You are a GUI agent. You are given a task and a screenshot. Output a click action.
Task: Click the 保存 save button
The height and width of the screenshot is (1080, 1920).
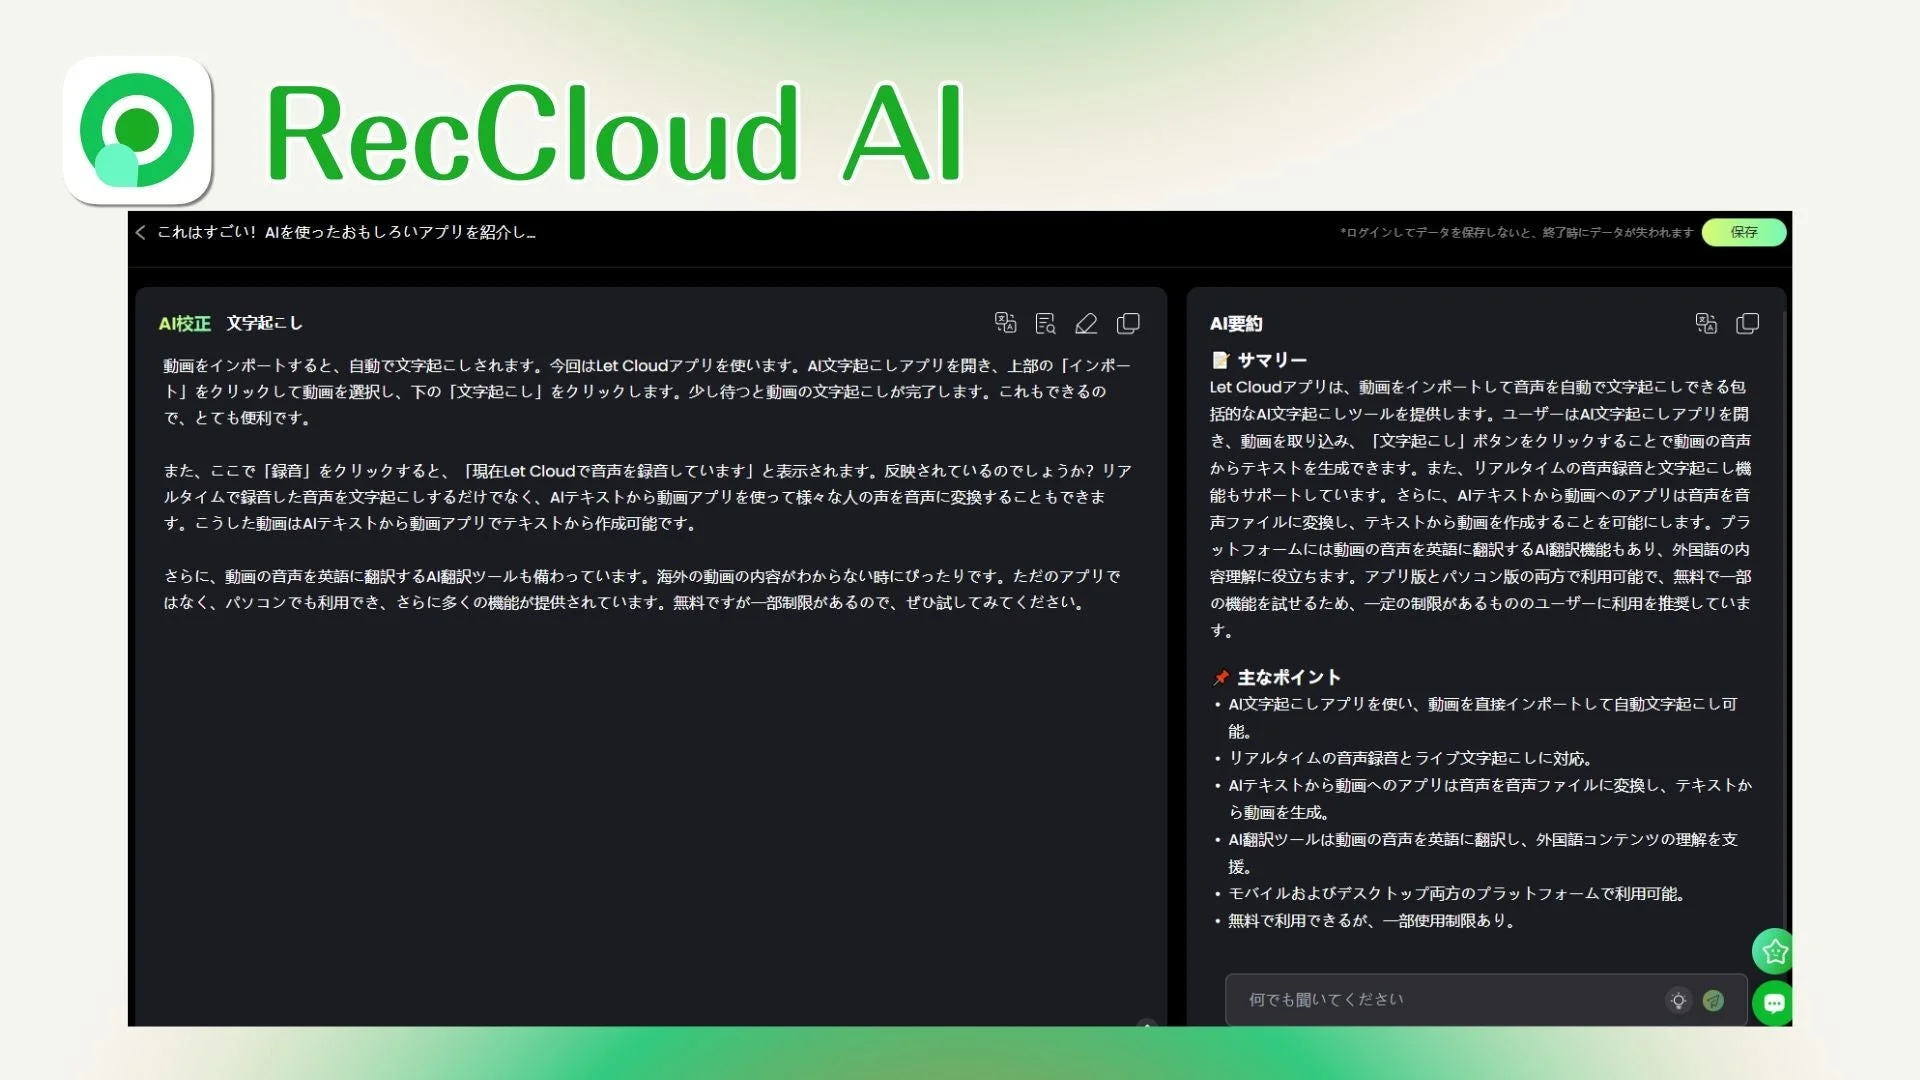pyautogui.click(x=1743, y=232)
